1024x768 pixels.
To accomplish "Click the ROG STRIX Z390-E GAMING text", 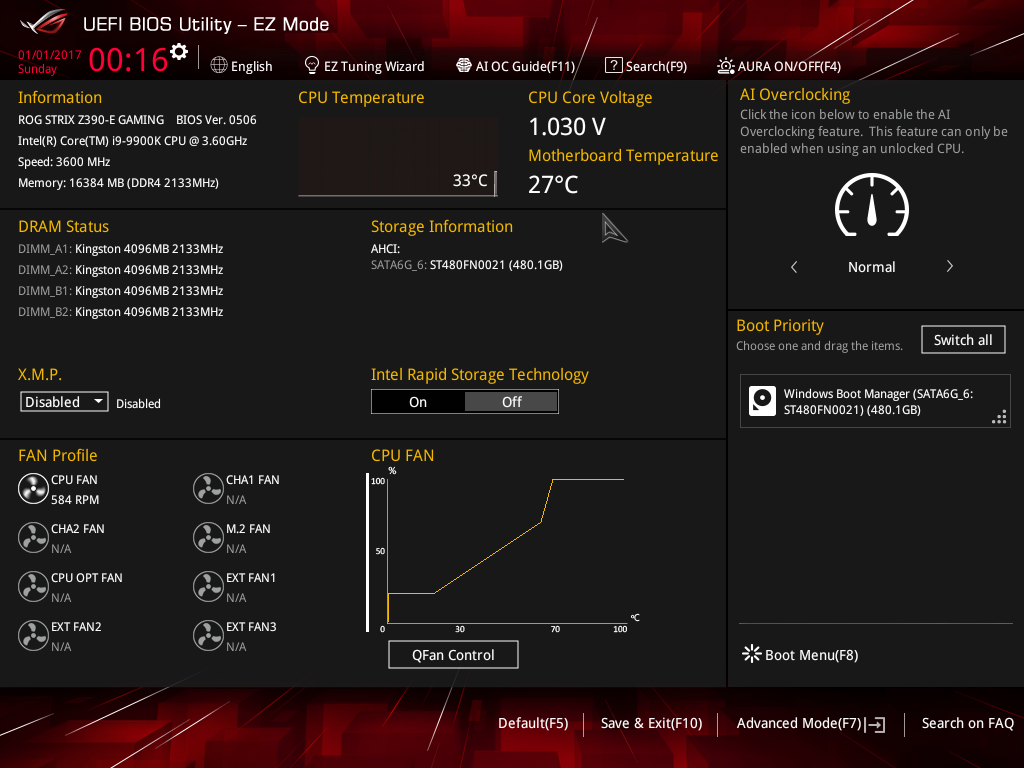I will pos(91,120).
